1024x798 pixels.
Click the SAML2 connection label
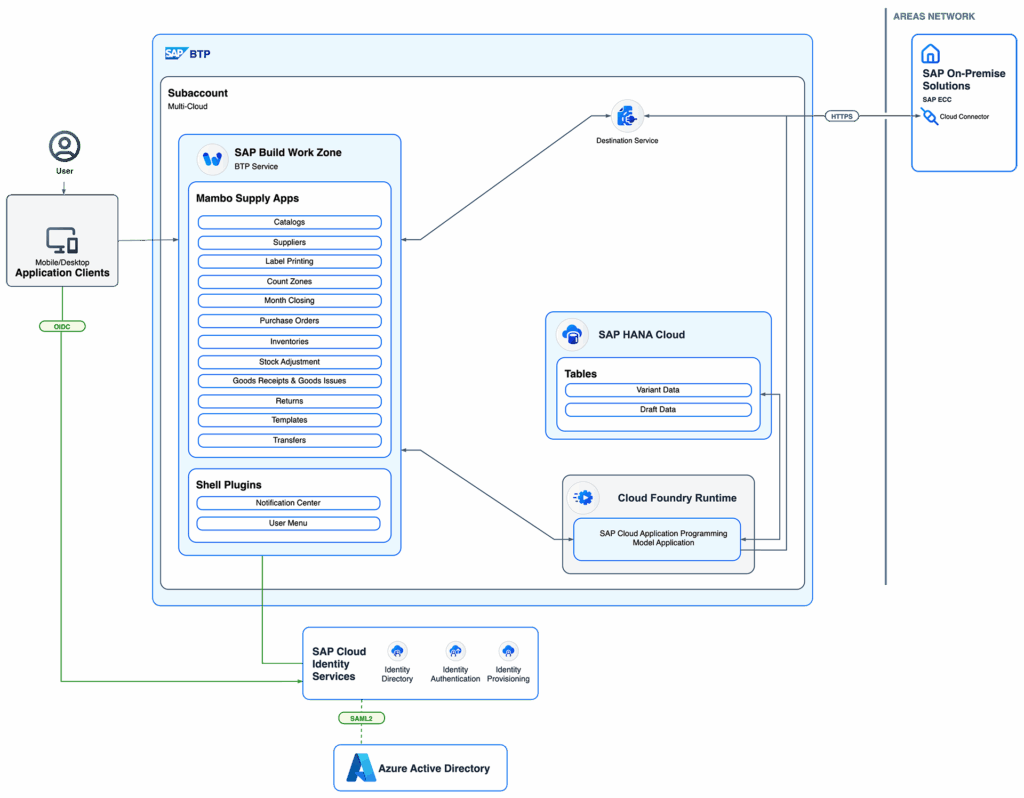click(x=361, y=718)
